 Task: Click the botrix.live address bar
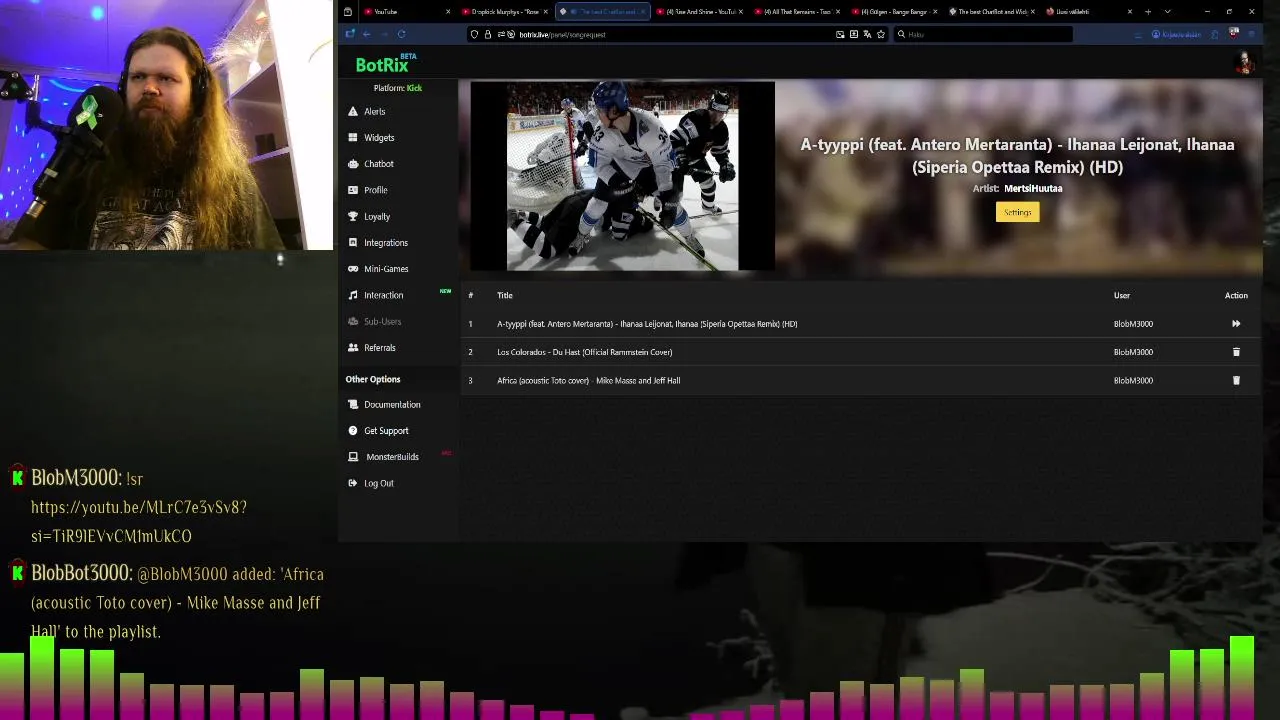[x=676, y=34]
